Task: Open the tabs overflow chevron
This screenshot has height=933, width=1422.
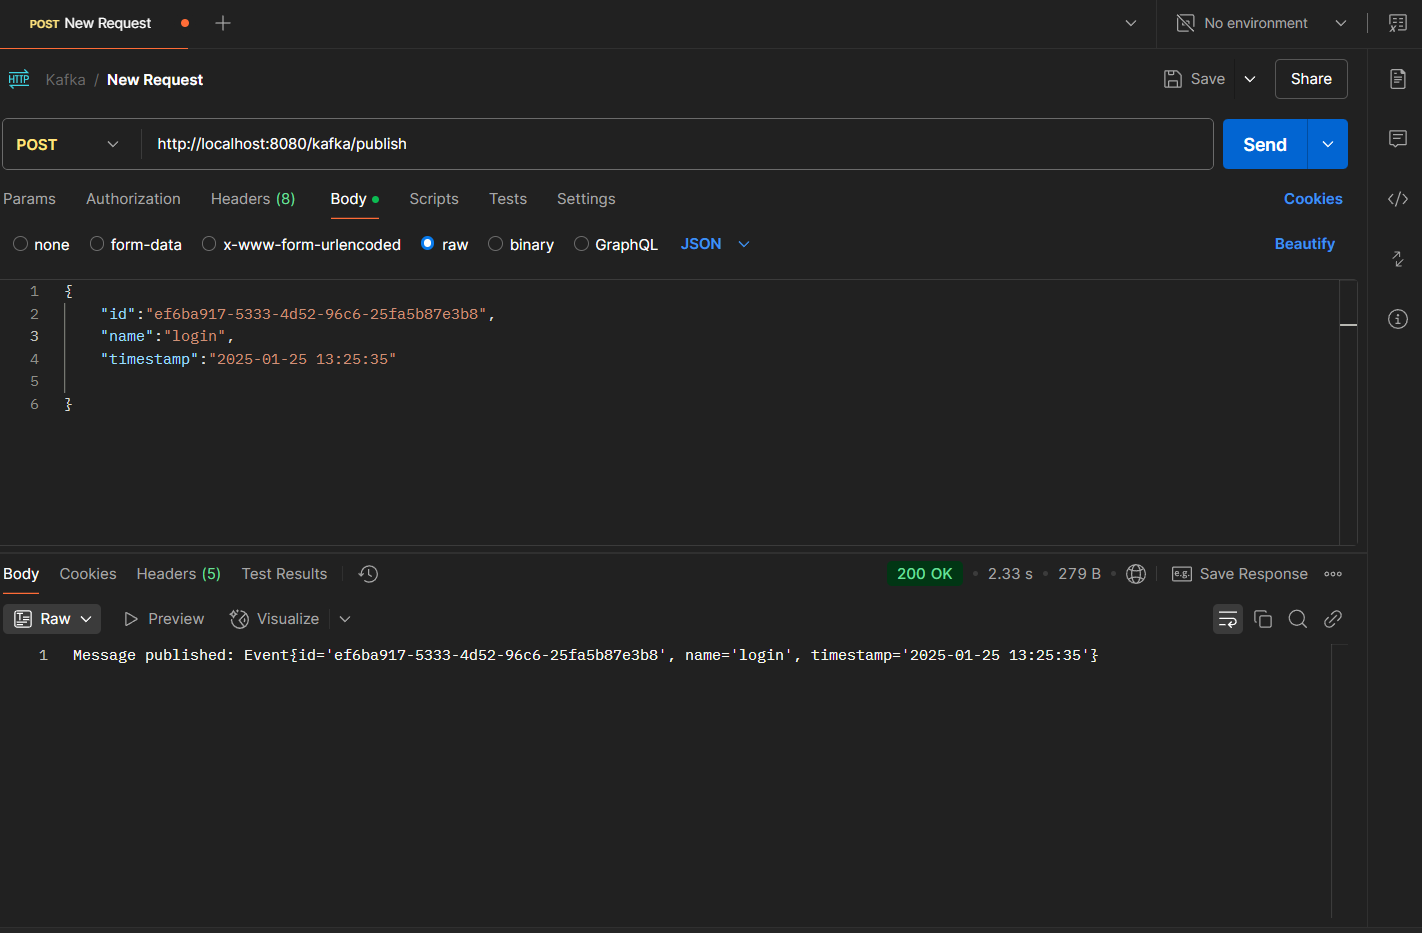Action: (x=1131, y=23)
